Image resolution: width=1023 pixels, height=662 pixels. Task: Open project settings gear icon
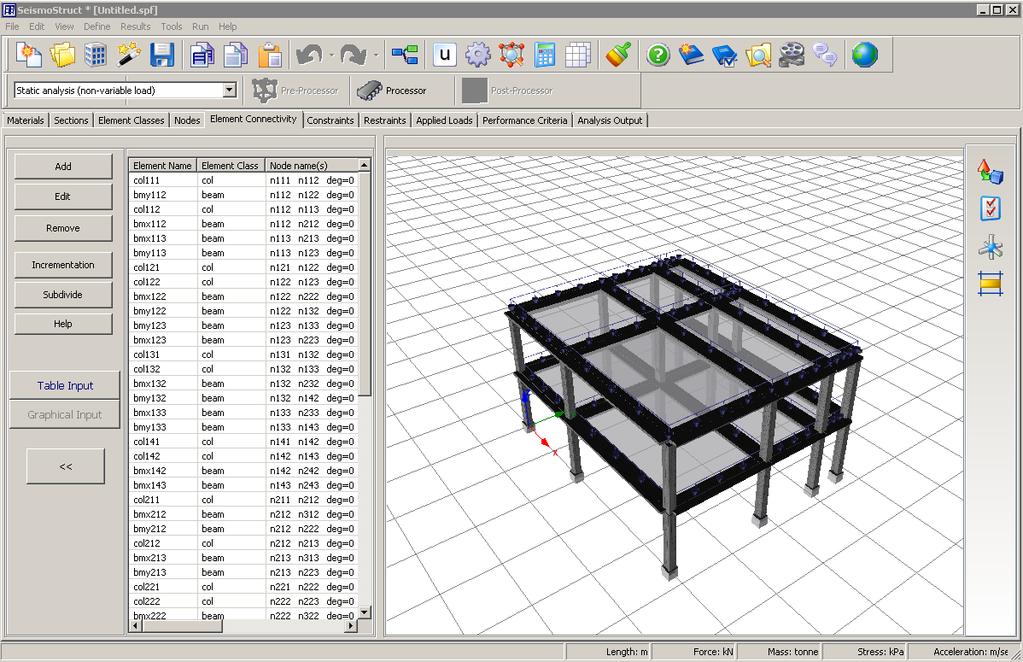(478, 55)
